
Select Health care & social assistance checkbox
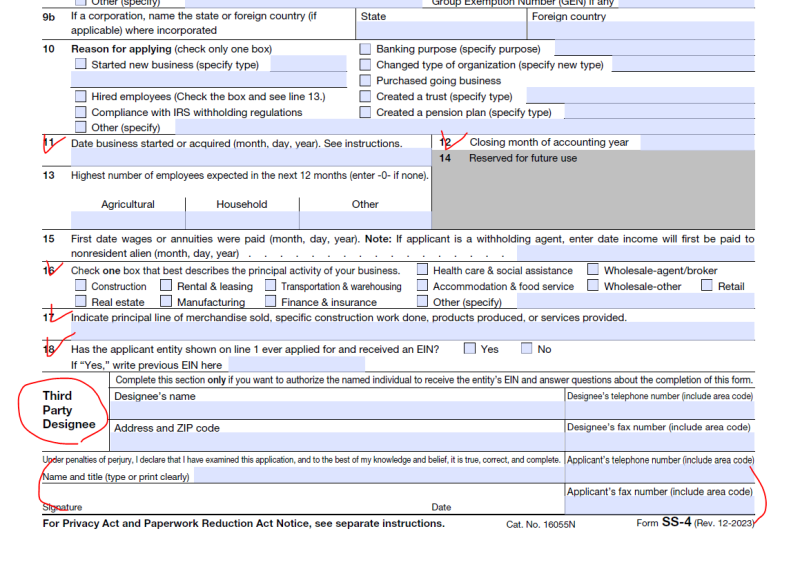[x=422, y=269]
